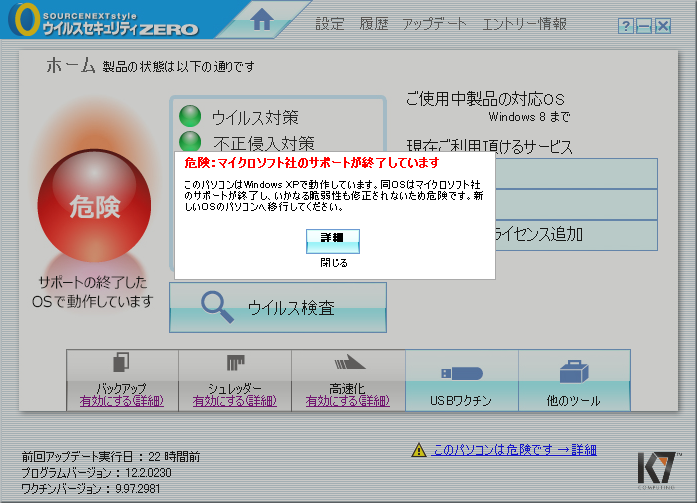Click the ご使用中製品の対応OS heading
This screenshot has height=503, width=697.
pos(485,99)
